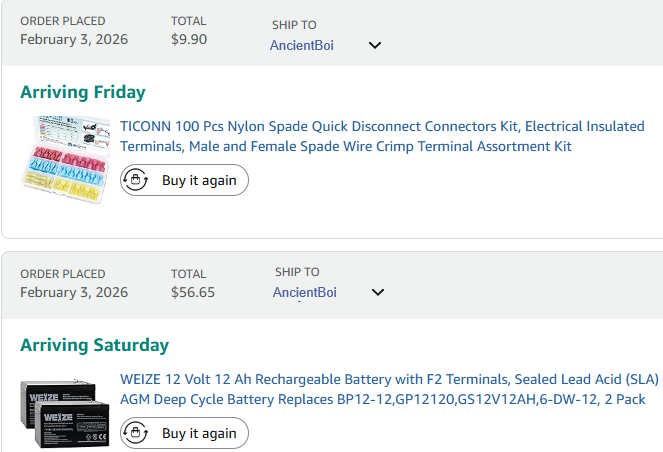Image resolution: width=663 pixels, height=452 pixels.
Task: Open AncientBoi address link on $56.65 order
Action: coord(304,292)
